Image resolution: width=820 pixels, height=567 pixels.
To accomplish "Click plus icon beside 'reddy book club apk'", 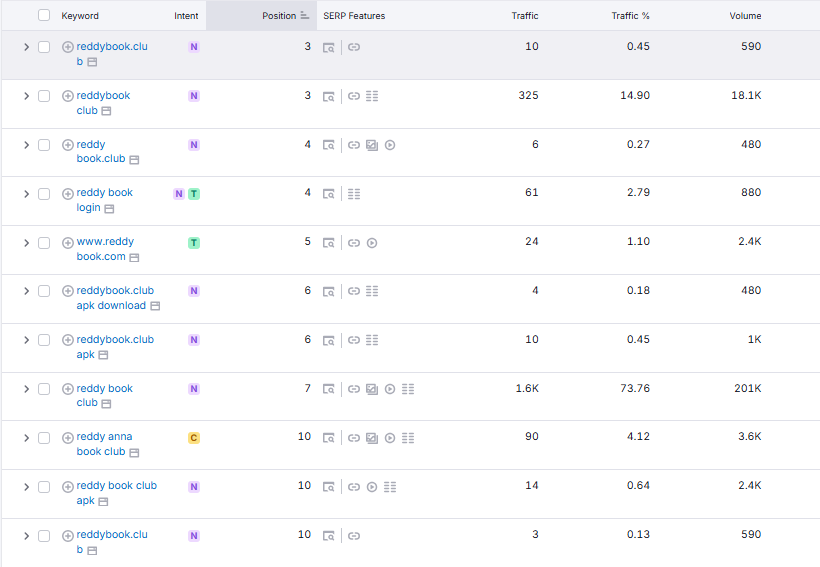I will point(67,487).
